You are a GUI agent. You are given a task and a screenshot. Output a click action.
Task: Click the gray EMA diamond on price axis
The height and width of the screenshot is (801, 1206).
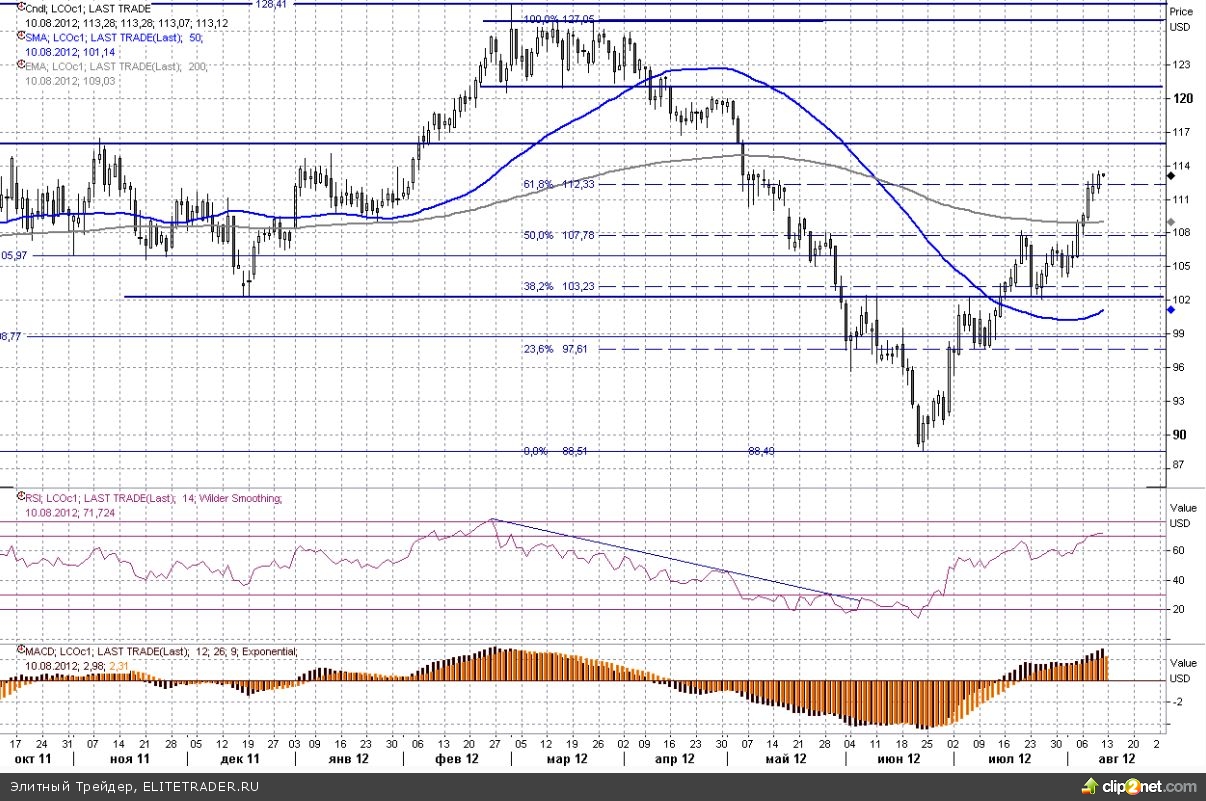click(x=1171, y=222)
